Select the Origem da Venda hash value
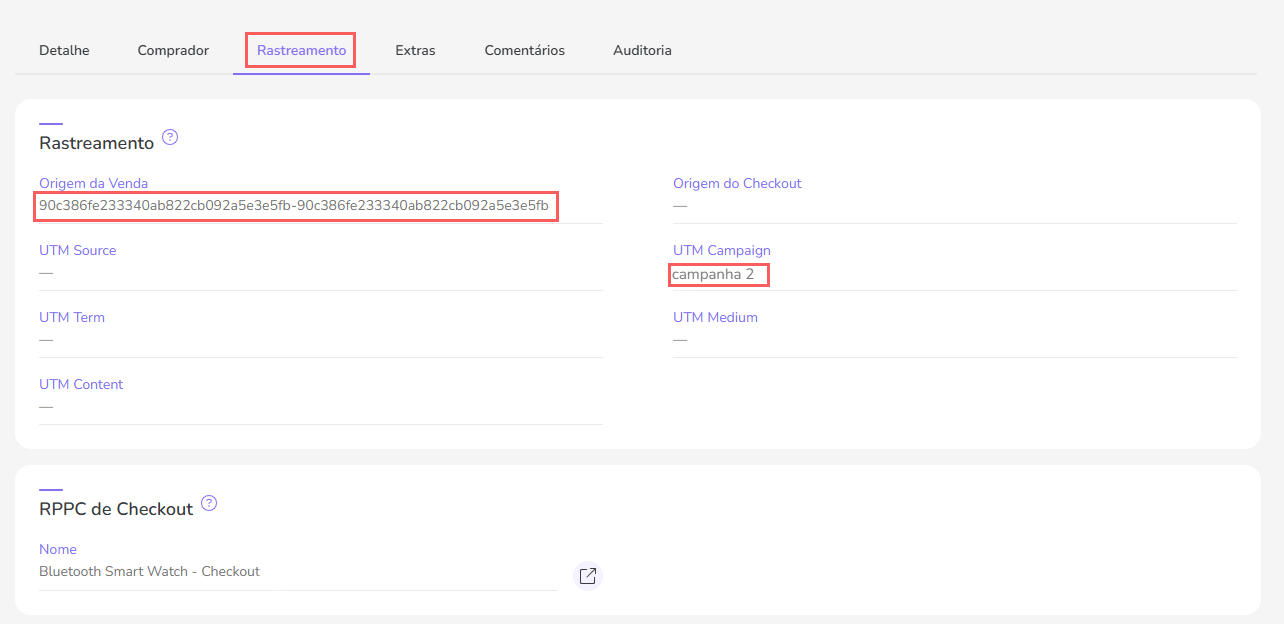Image resolution: width=1284 pixels, height=624 pixels. 294,206
